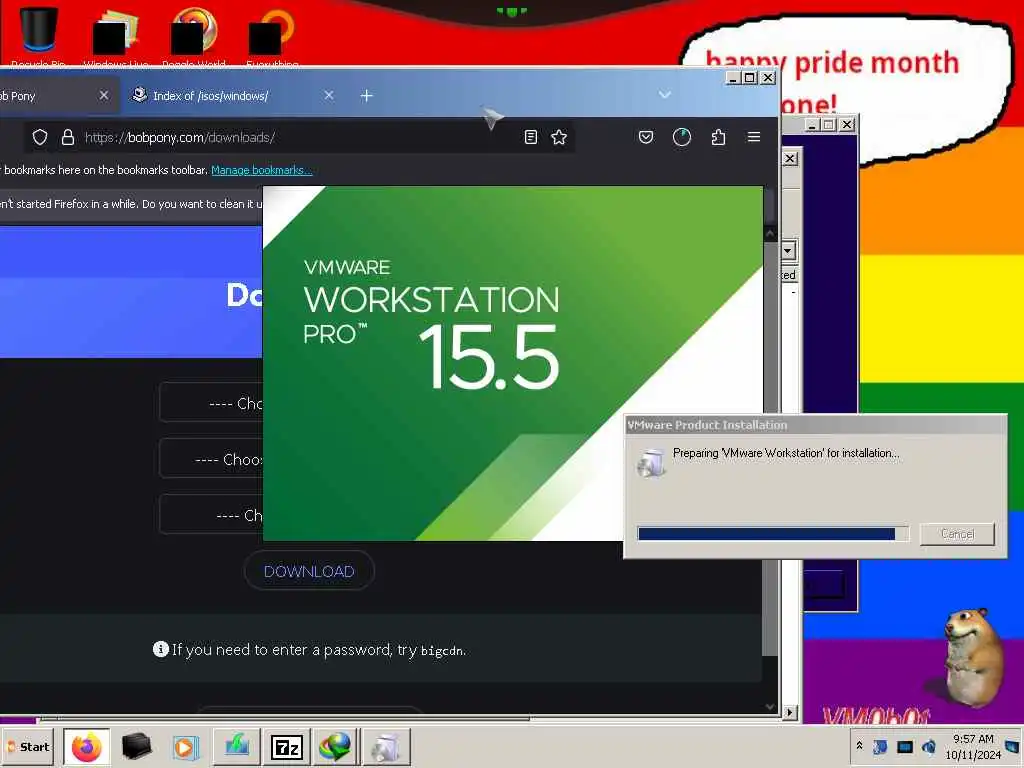This screenshot has height=768, width=1024.
Task: Open the third Choose dropdown on page
Action: coord(211,515)
